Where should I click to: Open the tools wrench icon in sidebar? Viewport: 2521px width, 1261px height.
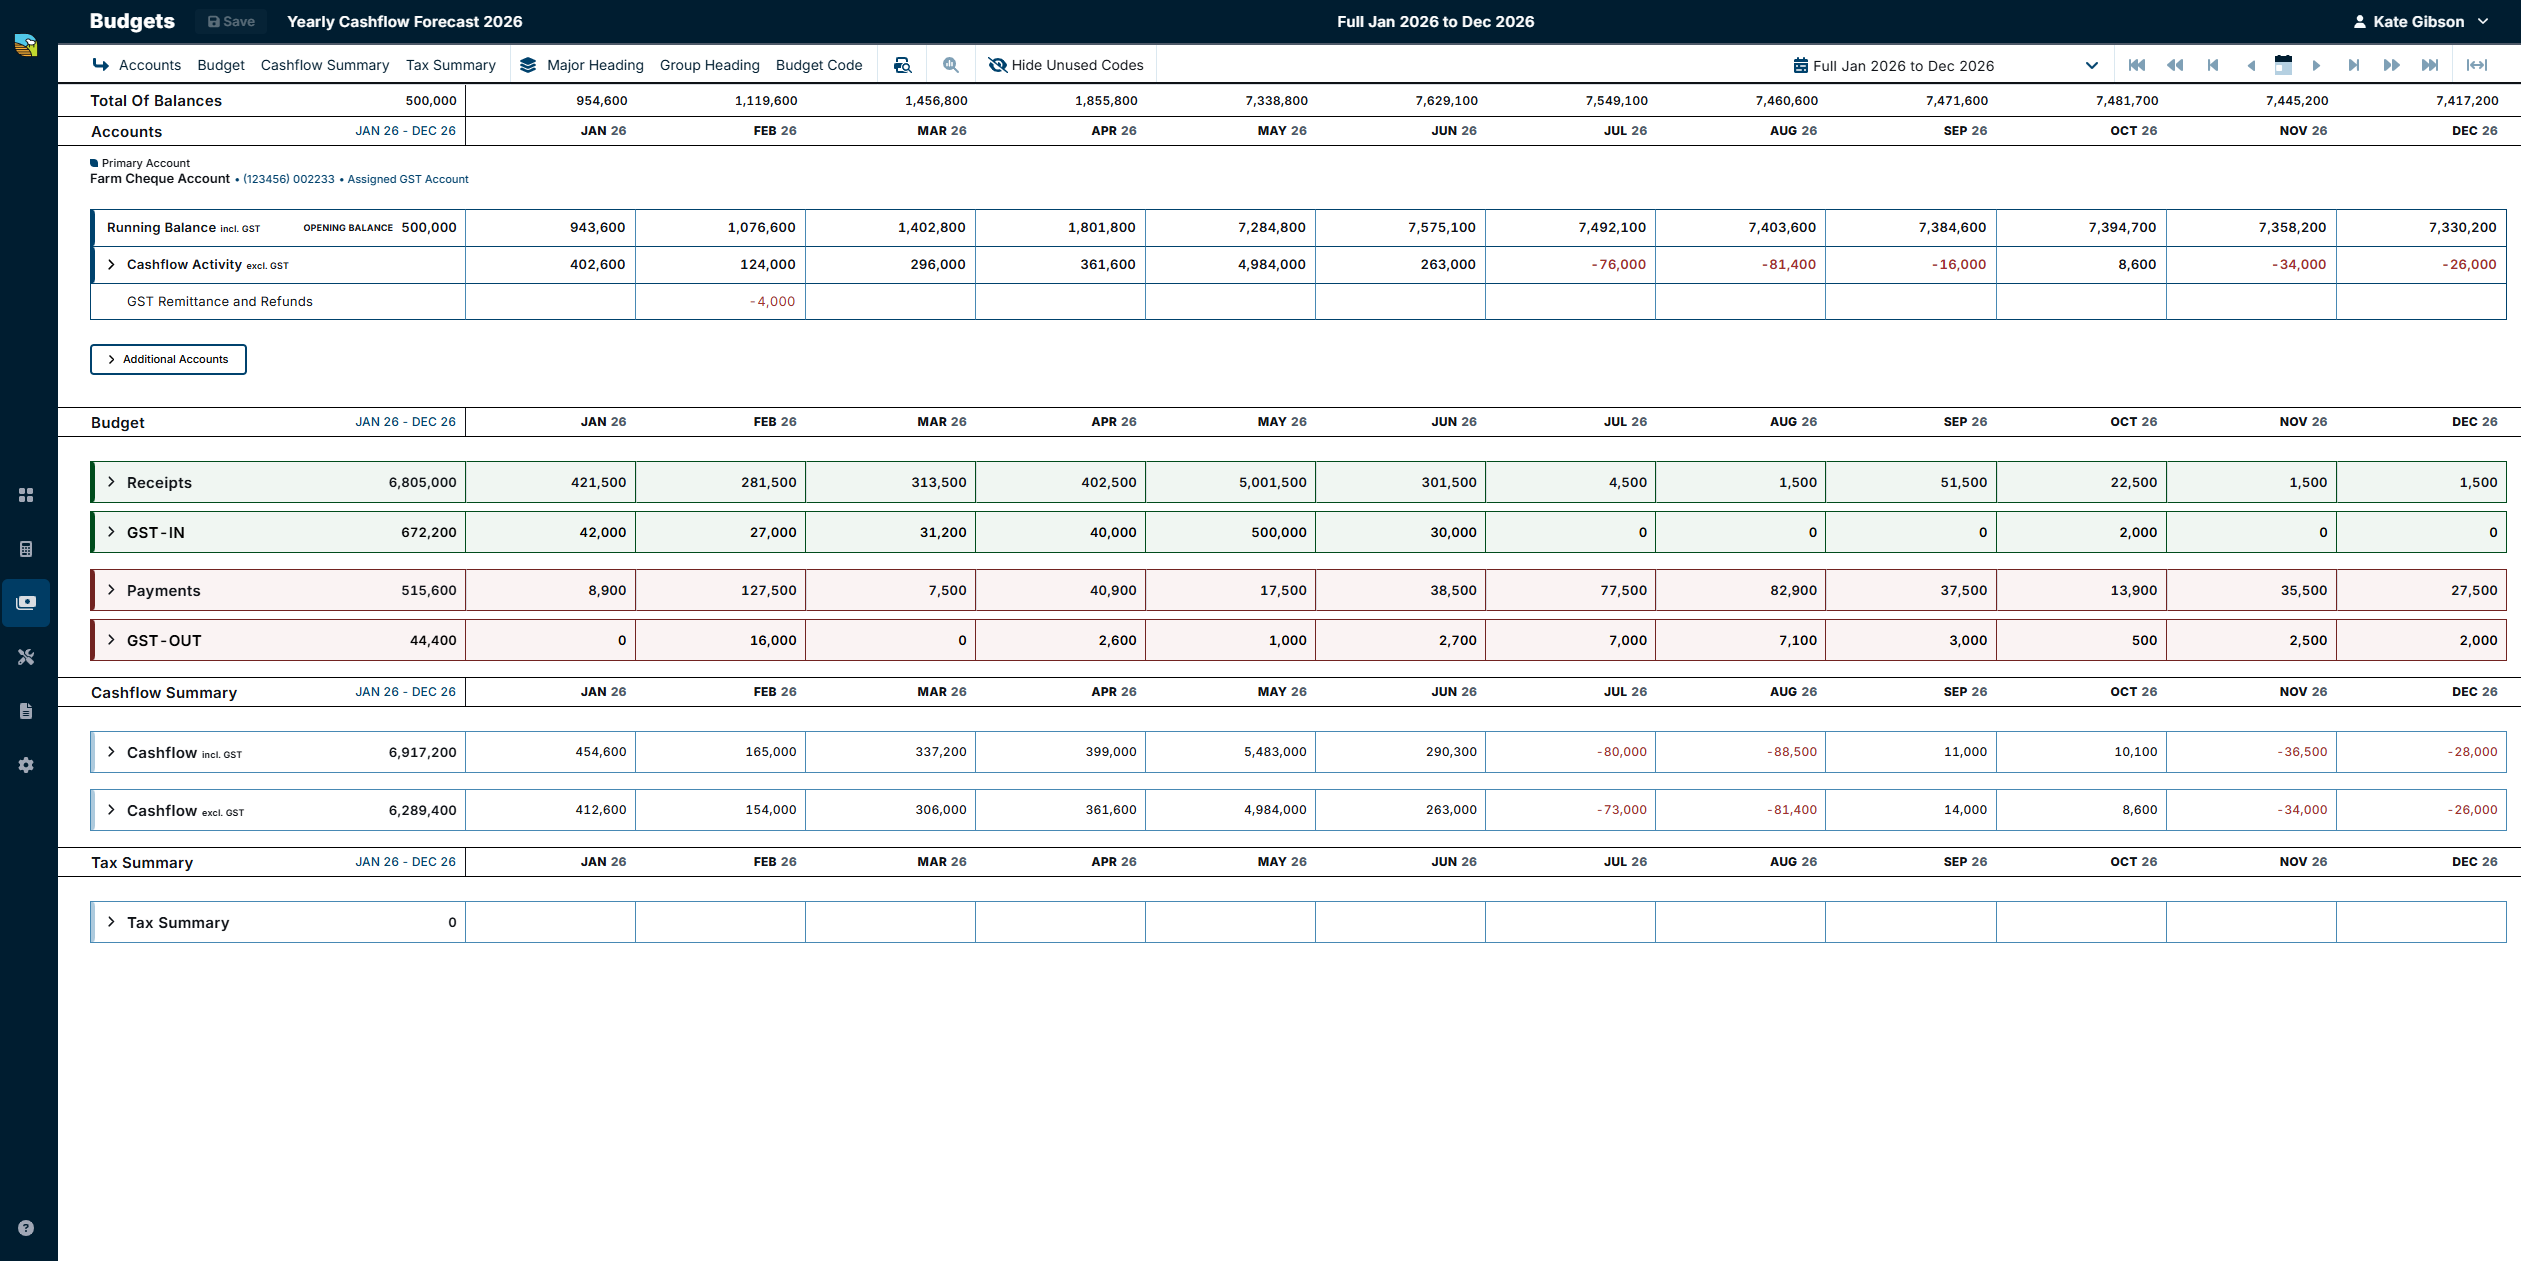pos(26,657)
